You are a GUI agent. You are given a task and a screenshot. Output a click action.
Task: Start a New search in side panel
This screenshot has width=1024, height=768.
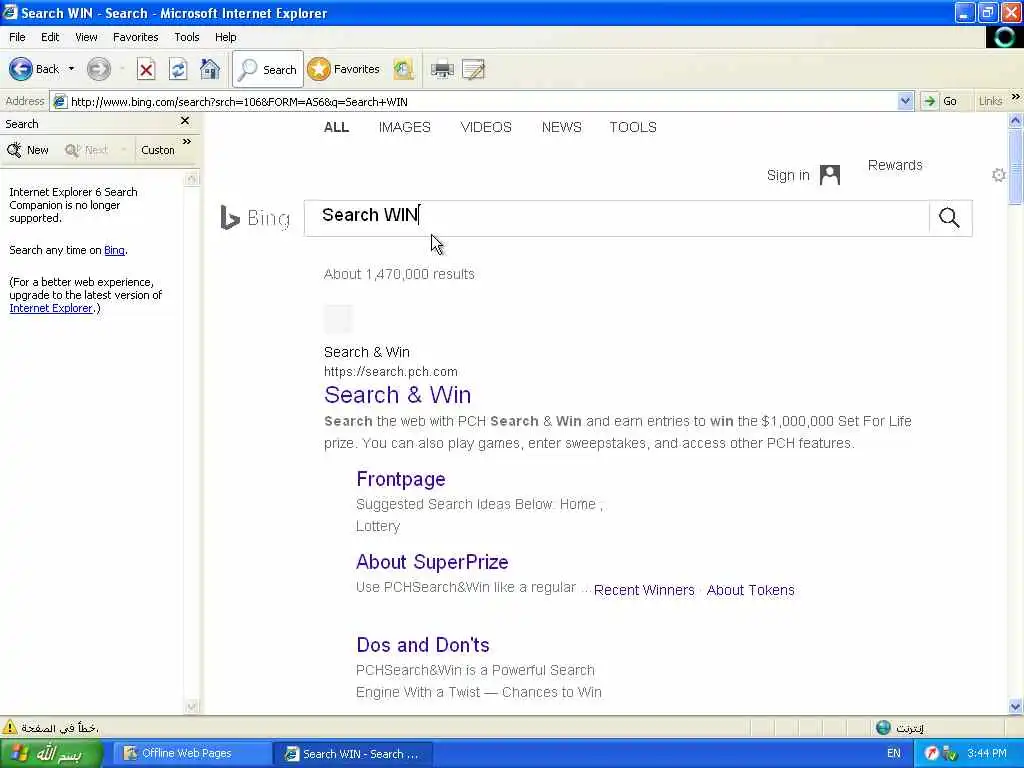(27, 150)
